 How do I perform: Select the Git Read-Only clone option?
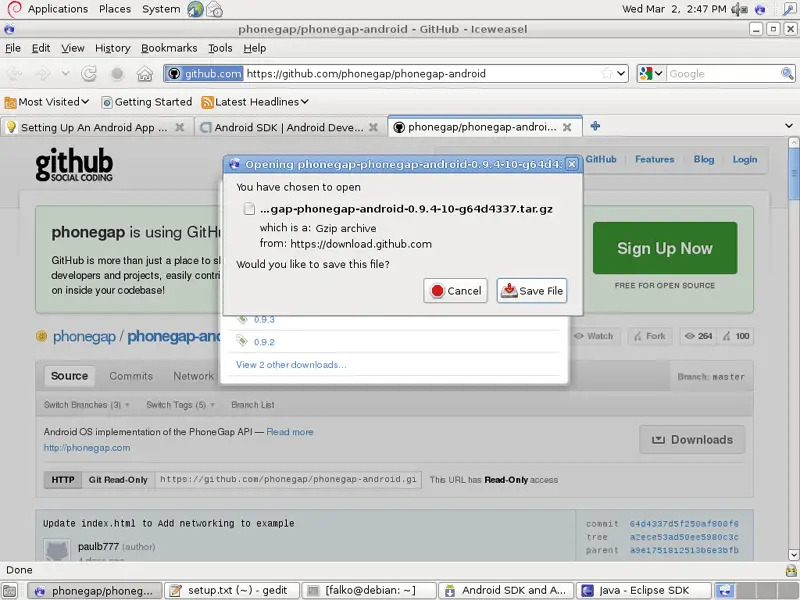[x=118, y=480]
